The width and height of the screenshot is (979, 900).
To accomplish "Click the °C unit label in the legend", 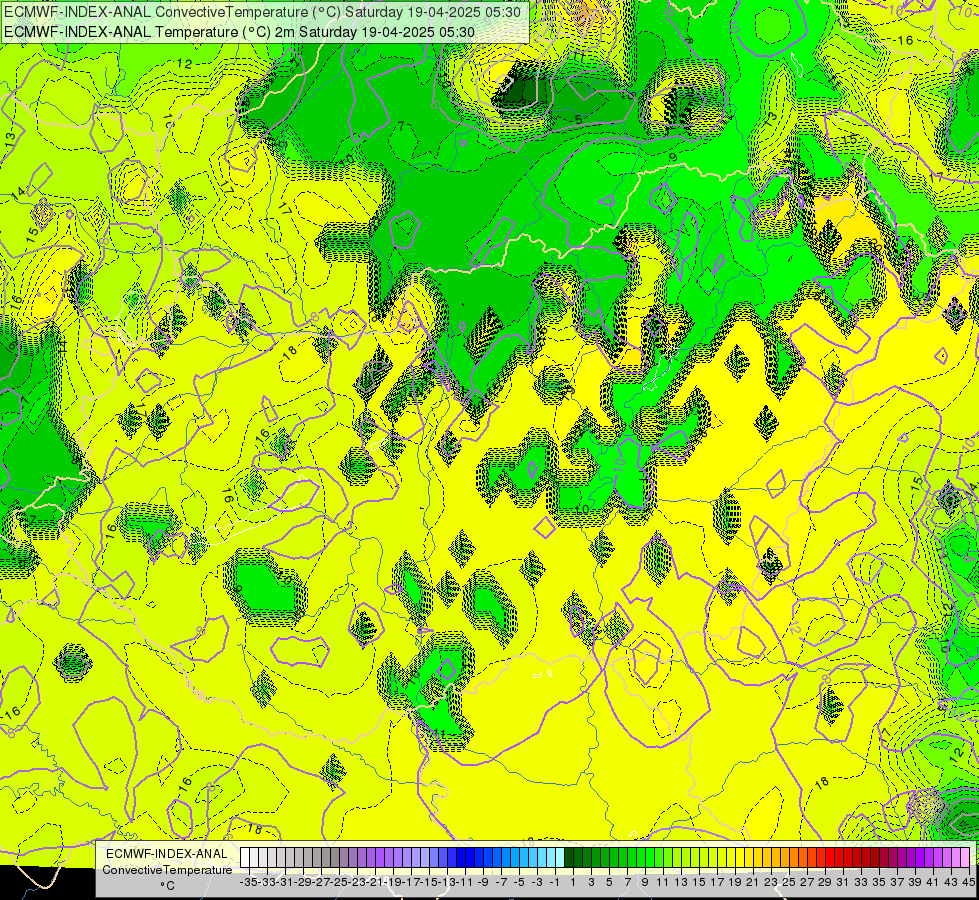I will 167,885.
